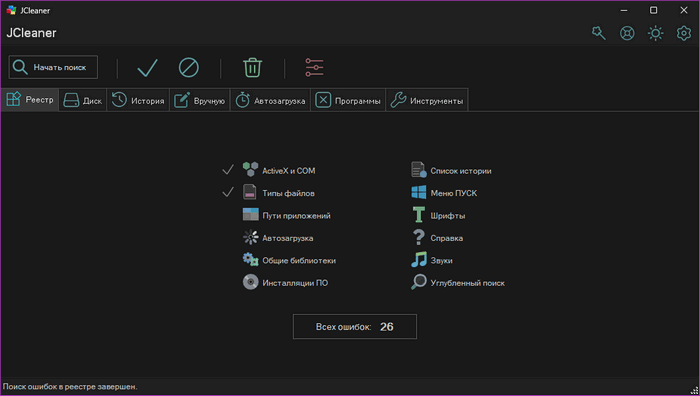Image resolution: width=700 pixels, height=396 pixels.
Task: Click the window size grip in the corner
Action: coord(694,390)
